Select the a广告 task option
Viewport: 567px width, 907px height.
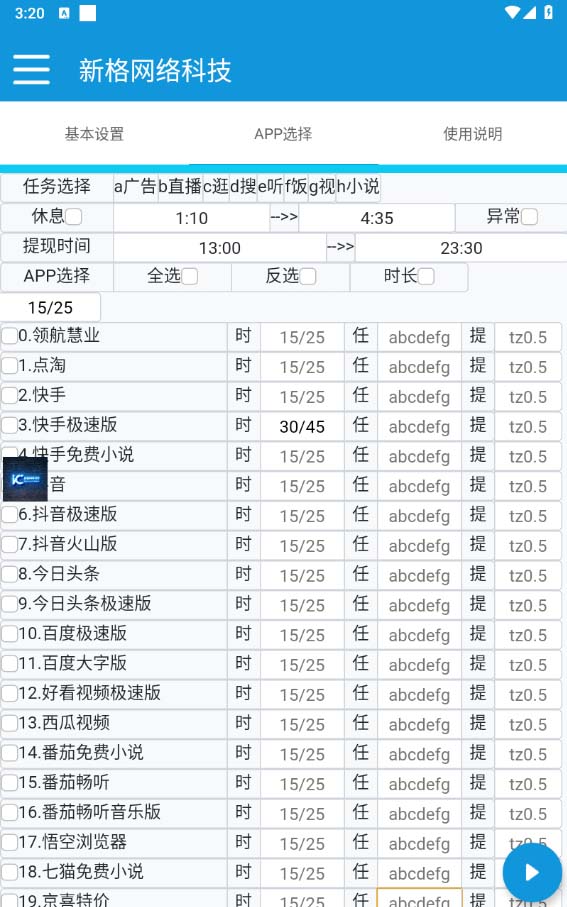tap(135, 187)
